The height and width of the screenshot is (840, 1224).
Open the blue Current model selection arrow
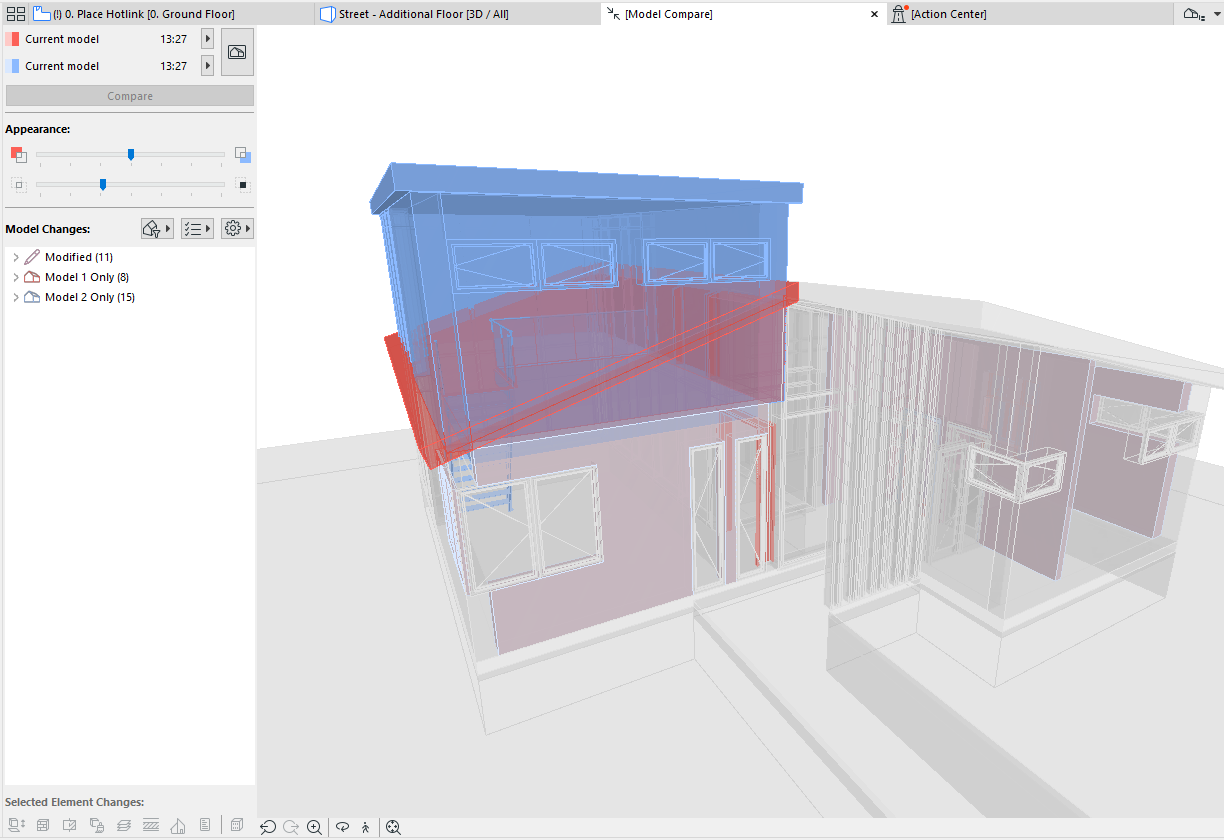click(x=207, y=66)
